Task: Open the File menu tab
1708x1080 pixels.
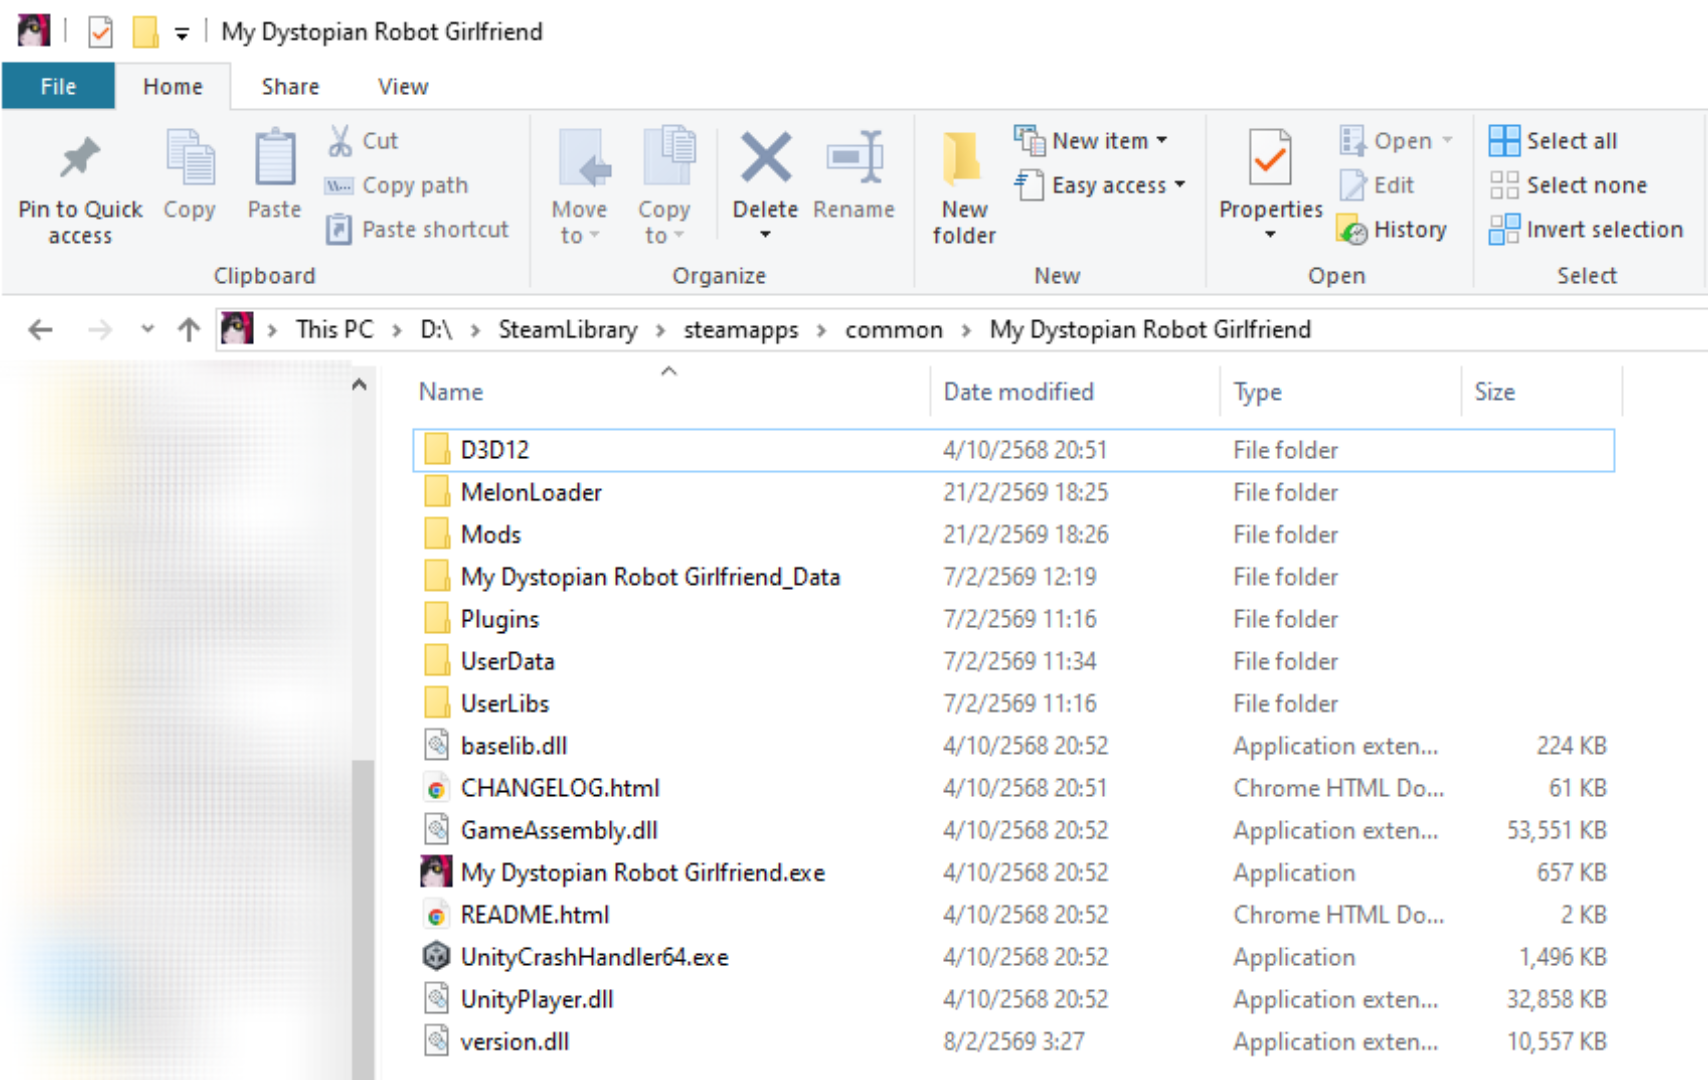Action: (x=58, y=87)
